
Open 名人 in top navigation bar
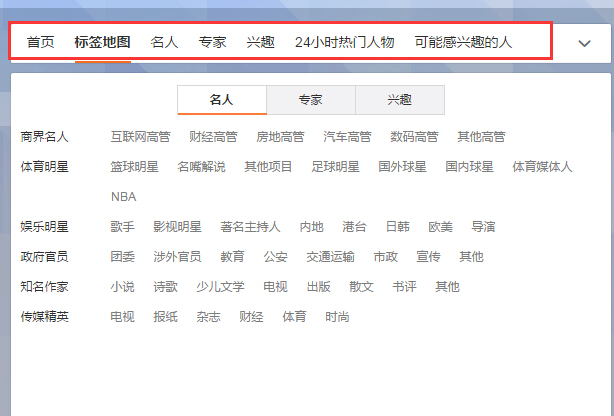coord(164,42)
